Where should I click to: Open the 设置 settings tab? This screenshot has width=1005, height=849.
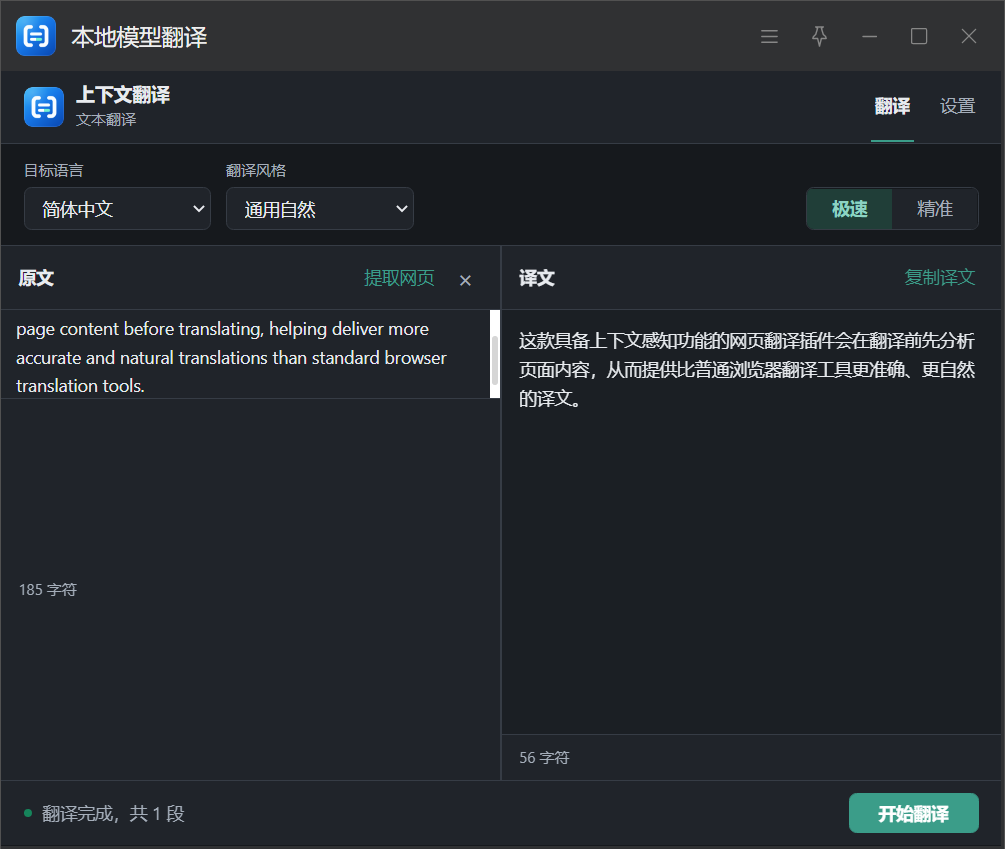tap(958, 106)
